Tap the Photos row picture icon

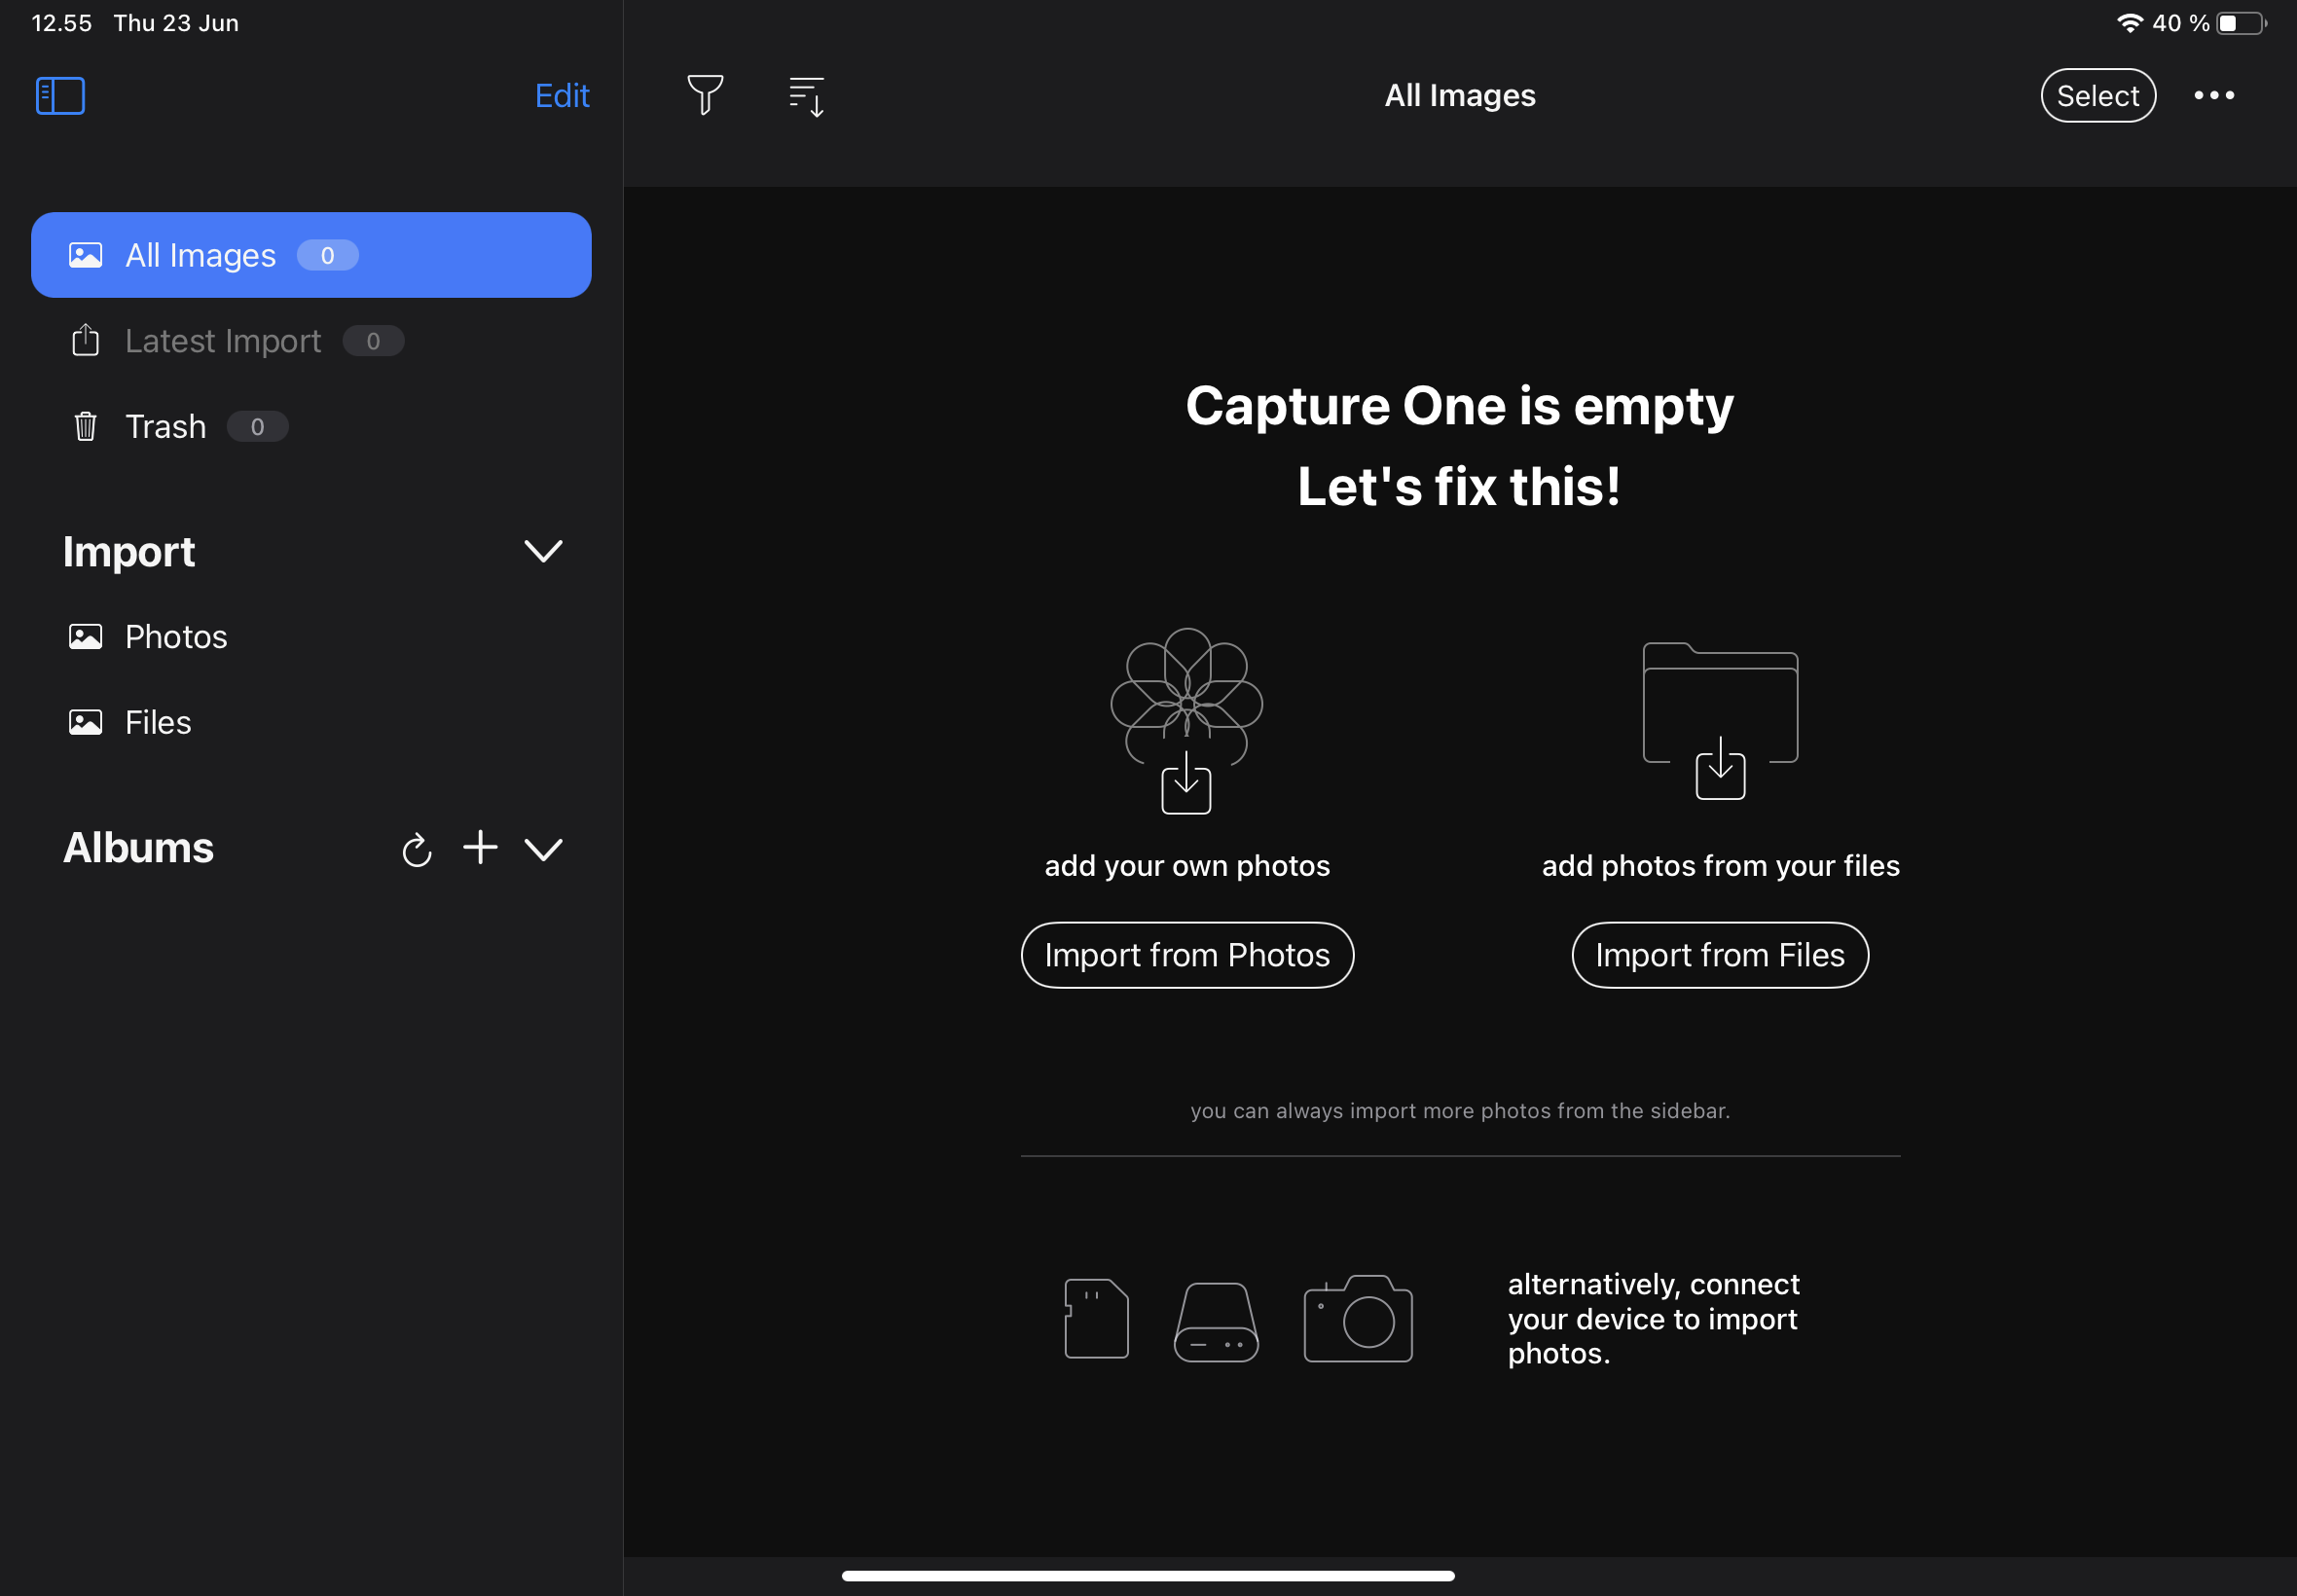(x=85, y=637)
